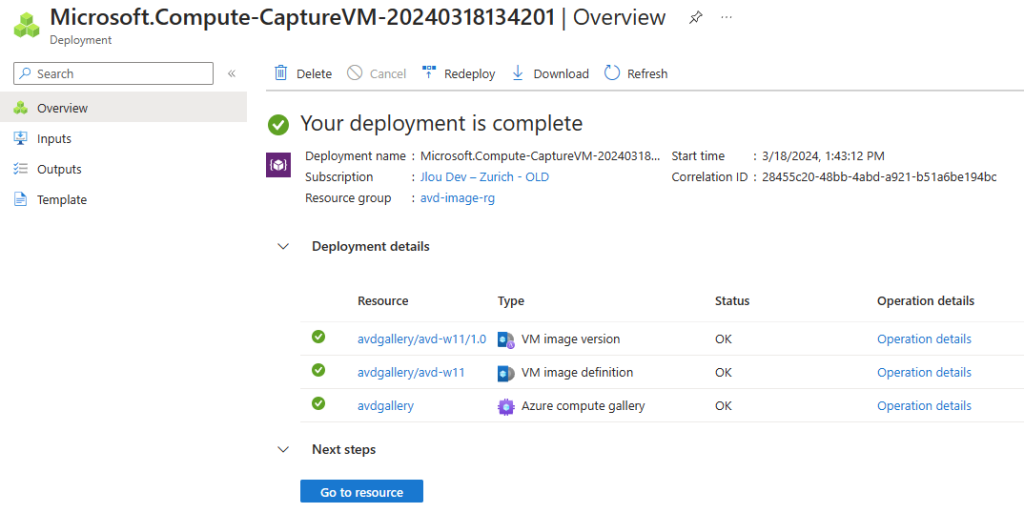The height and width of the screenshot is (513, 1024).
Task: Click the green cubes deployment icon in header
Action: (26, 25)
